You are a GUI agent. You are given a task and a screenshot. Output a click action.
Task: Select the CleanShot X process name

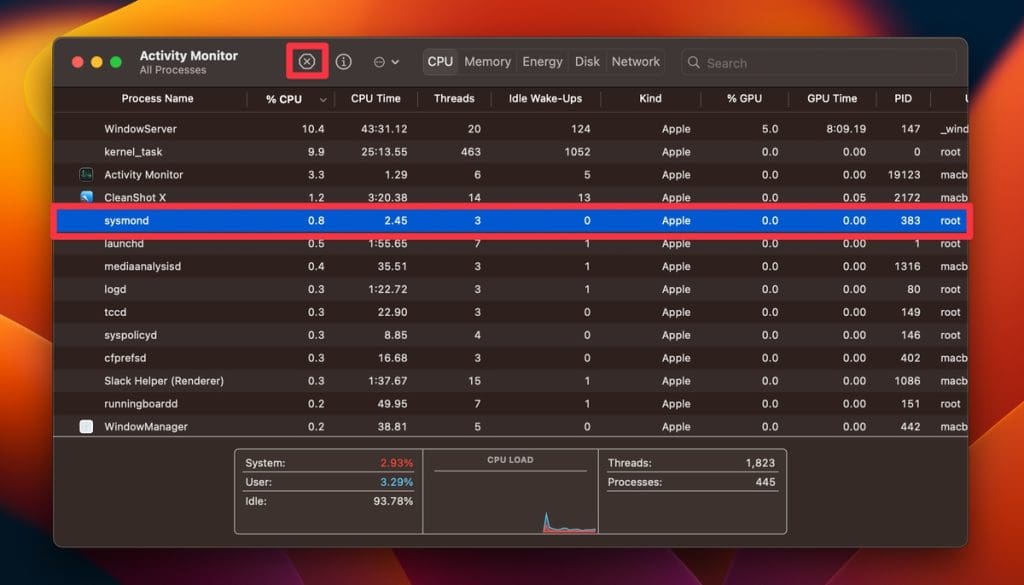[135, 197]
